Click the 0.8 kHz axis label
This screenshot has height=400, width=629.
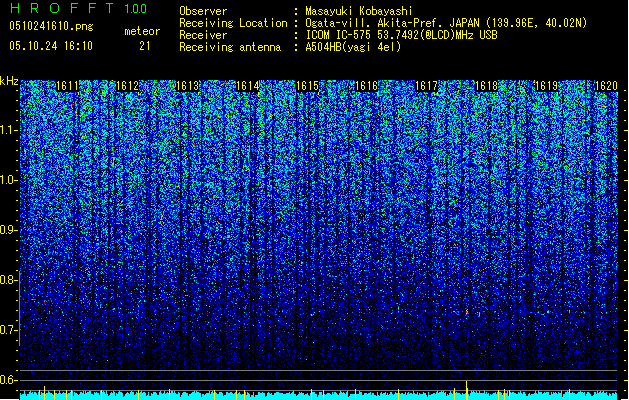[7, 280]
